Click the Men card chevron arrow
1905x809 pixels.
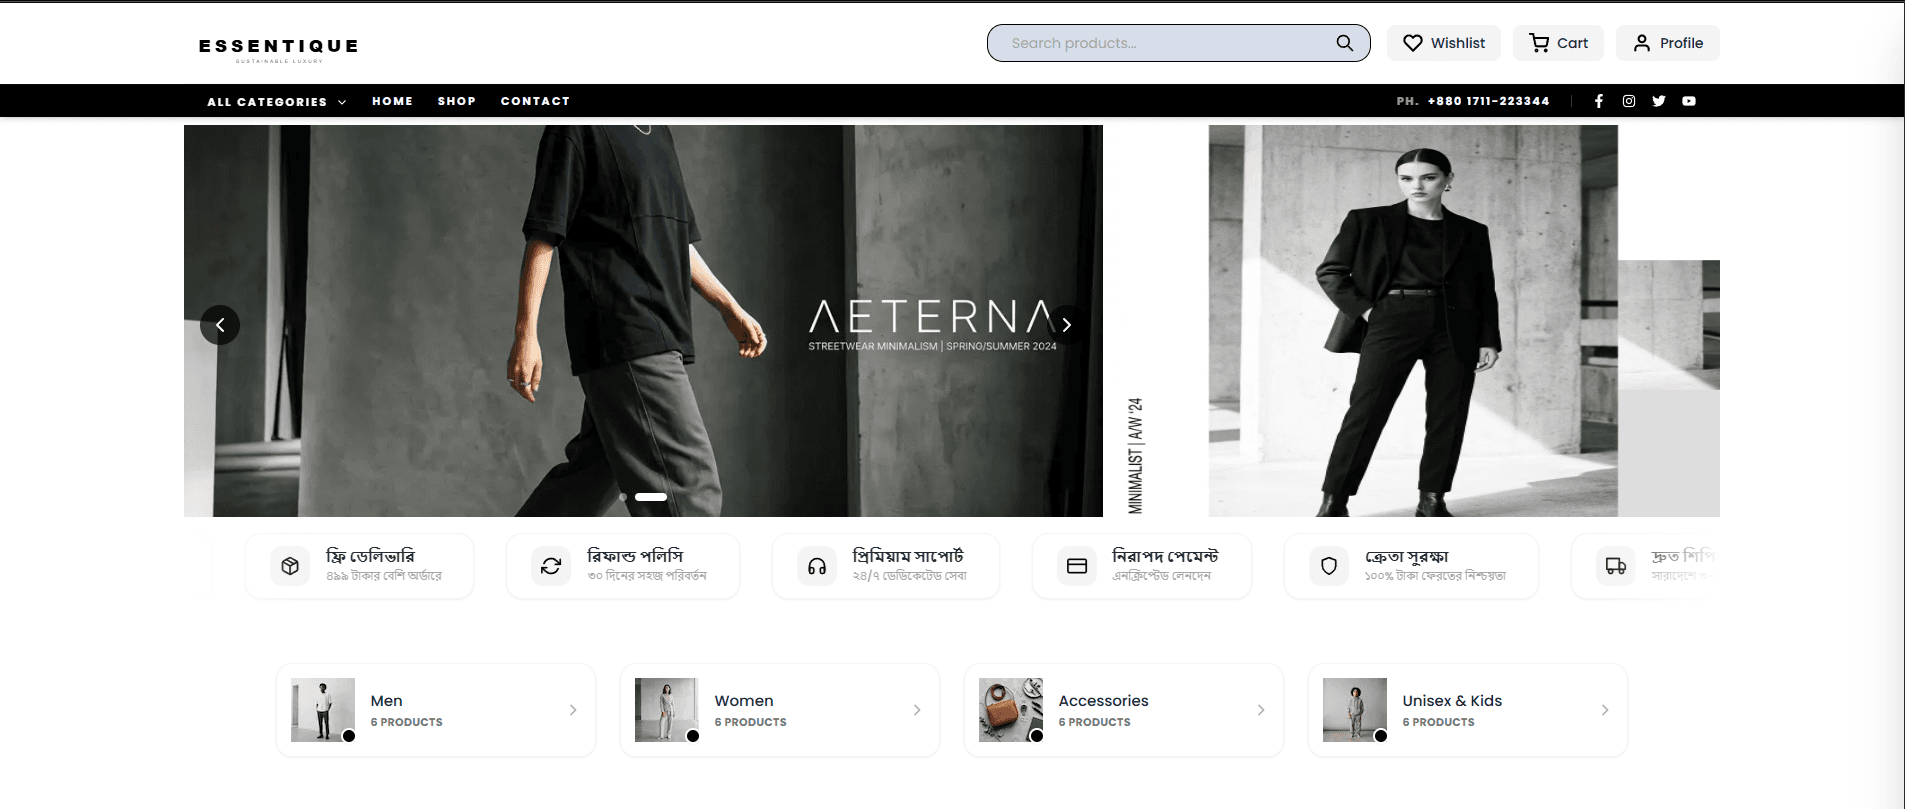click(573, 710)
